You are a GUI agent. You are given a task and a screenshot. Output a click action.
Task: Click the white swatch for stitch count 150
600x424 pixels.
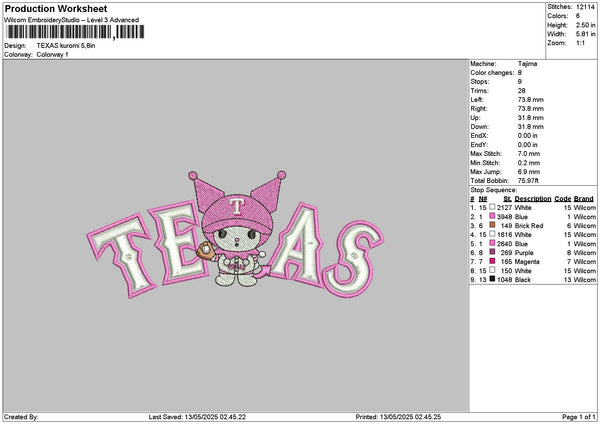pyautogui.click(x=492, y=270)
